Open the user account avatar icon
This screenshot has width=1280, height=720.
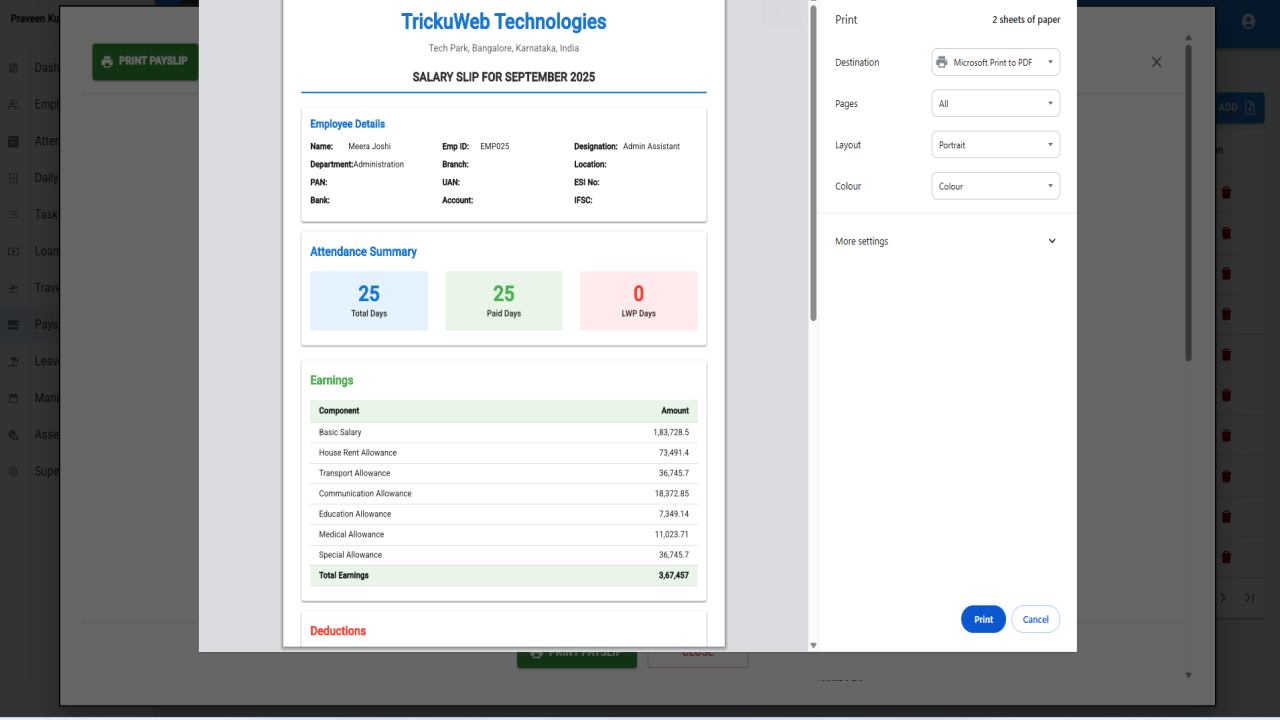point(1248,21)
